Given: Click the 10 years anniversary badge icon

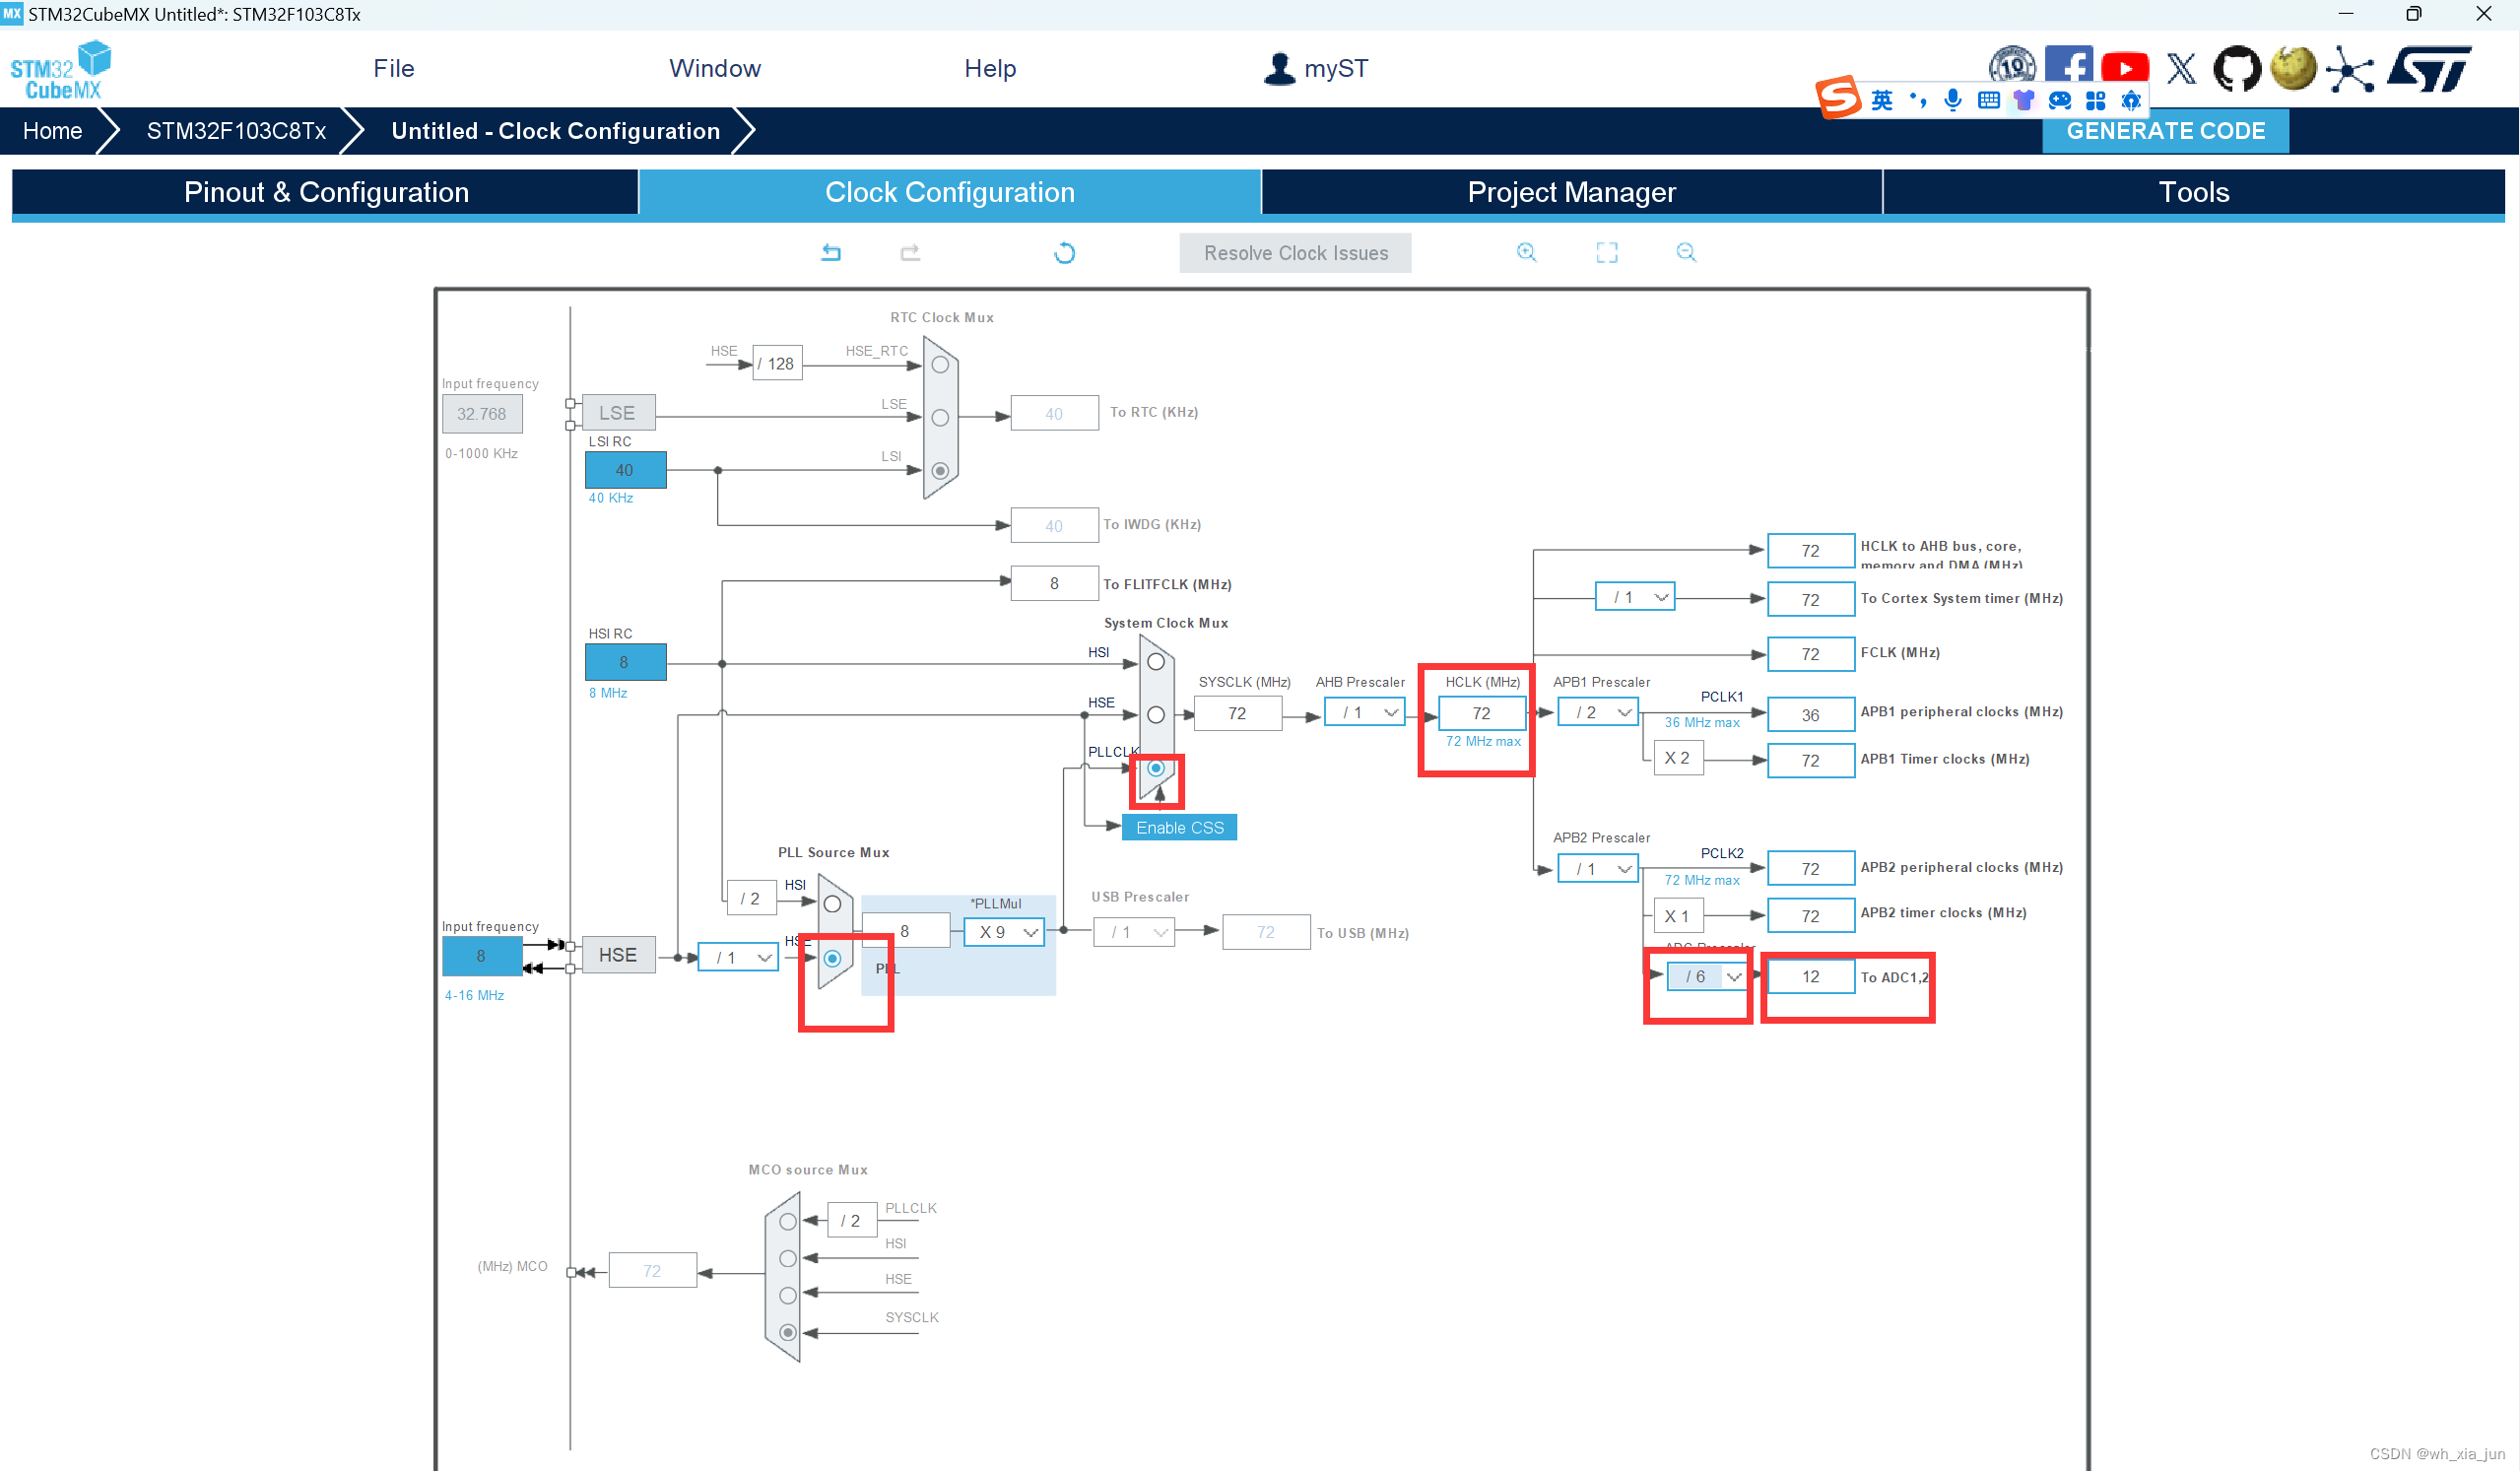Looking at the screenshot, I should [x=2012, y=64].
